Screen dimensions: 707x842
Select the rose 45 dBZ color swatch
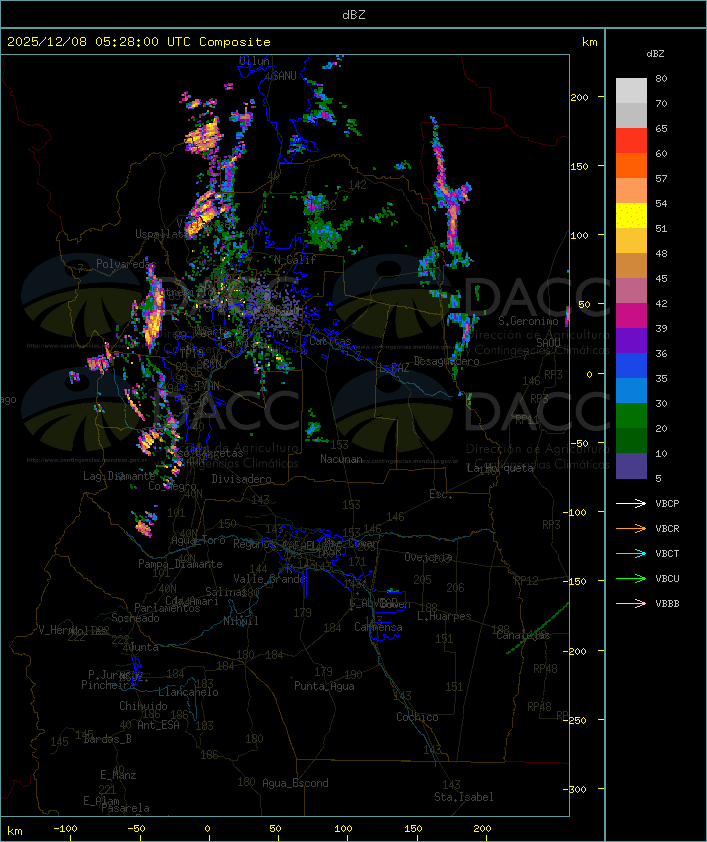click(631, 291)
